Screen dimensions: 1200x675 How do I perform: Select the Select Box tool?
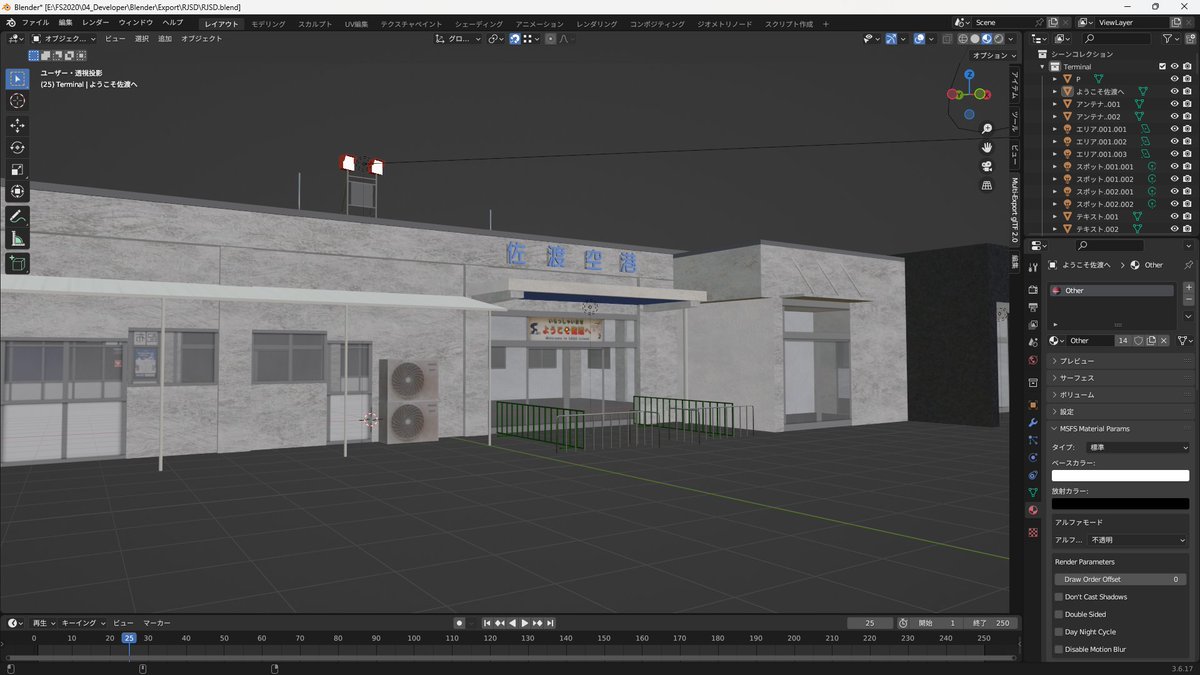tap(17, 79)
